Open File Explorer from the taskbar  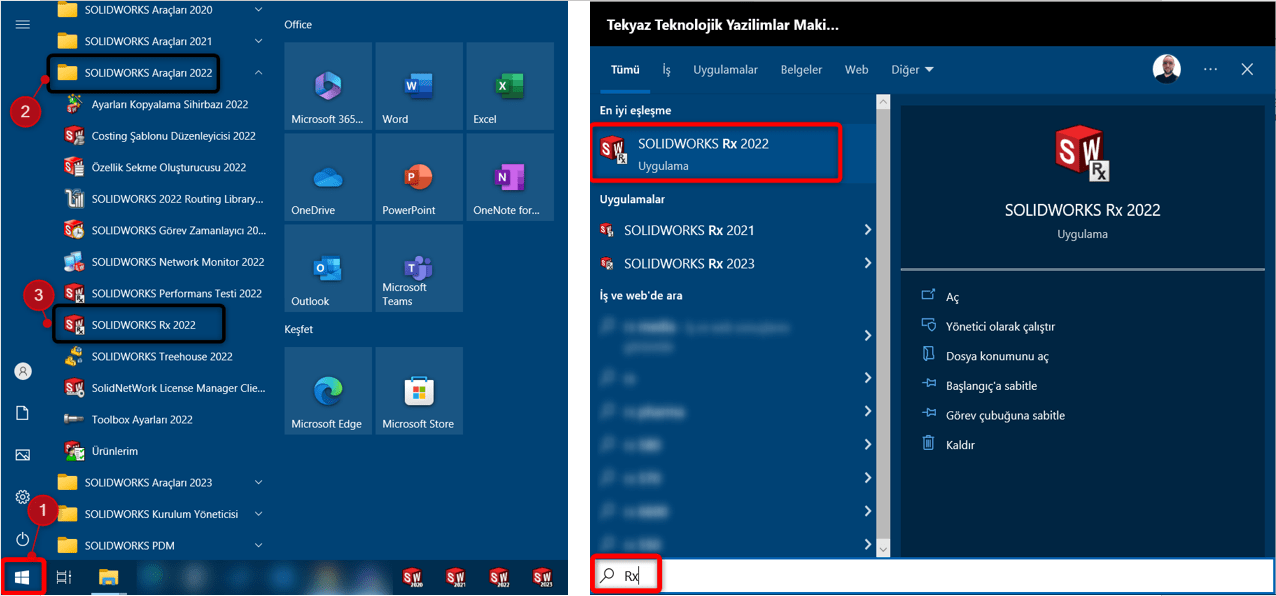pyautogui.click(x=108, y=577)
